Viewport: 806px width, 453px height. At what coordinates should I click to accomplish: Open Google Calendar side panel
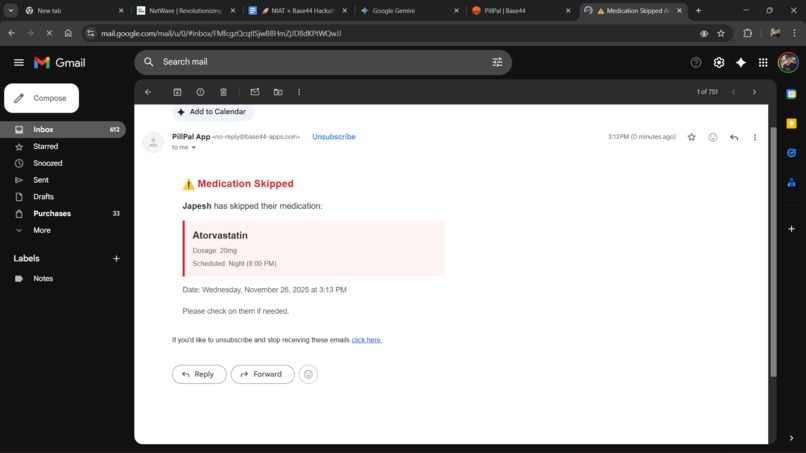tap(791, 94)
